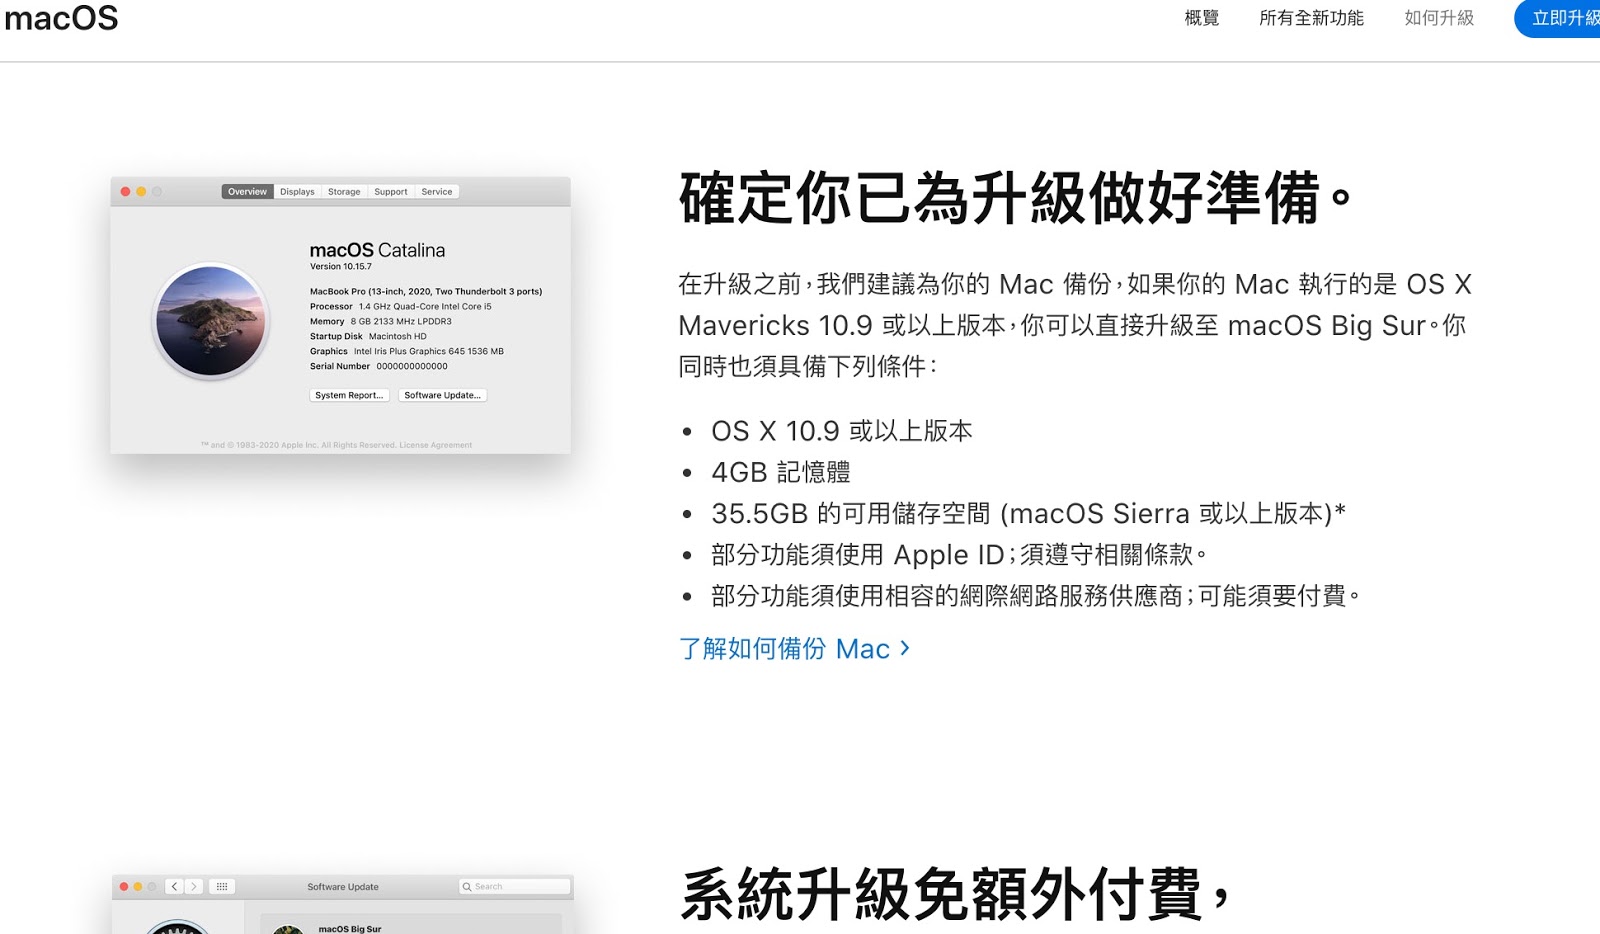
Task: Click the Software Update... button
Action: pyautogui.click(x=442, y=395)
